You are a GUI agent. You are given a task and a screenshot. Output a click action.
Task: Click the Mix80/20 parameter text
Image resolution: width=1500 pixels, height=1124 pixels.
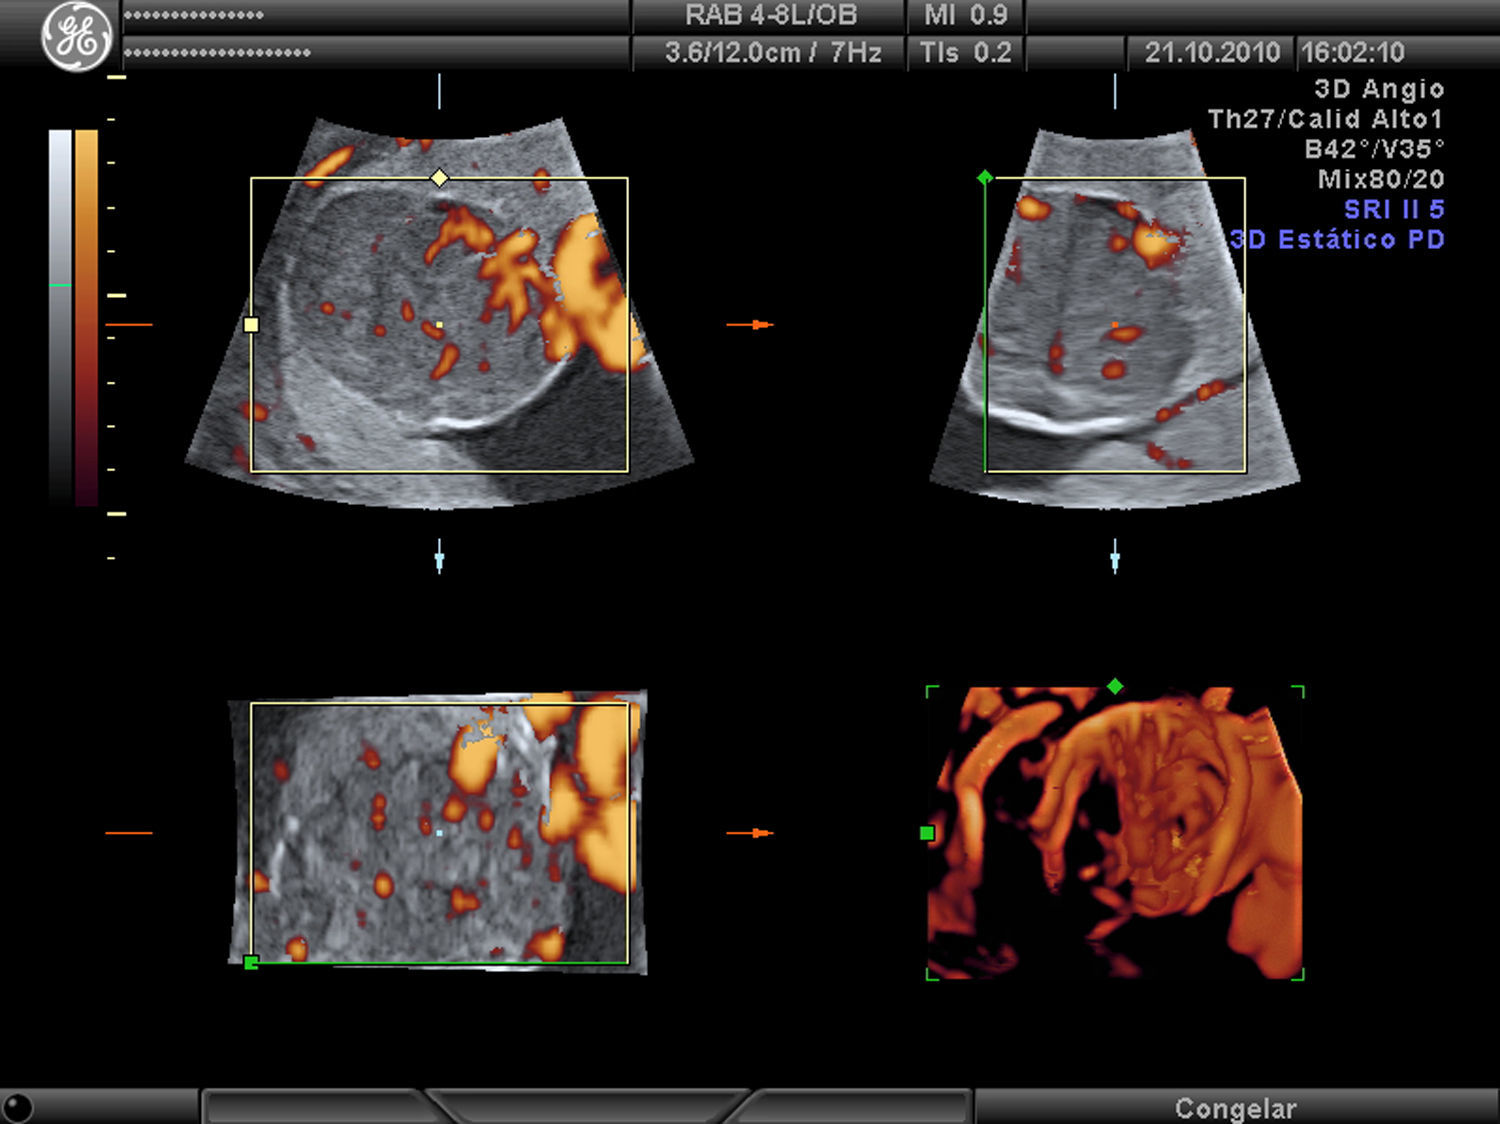[1380, 180]
